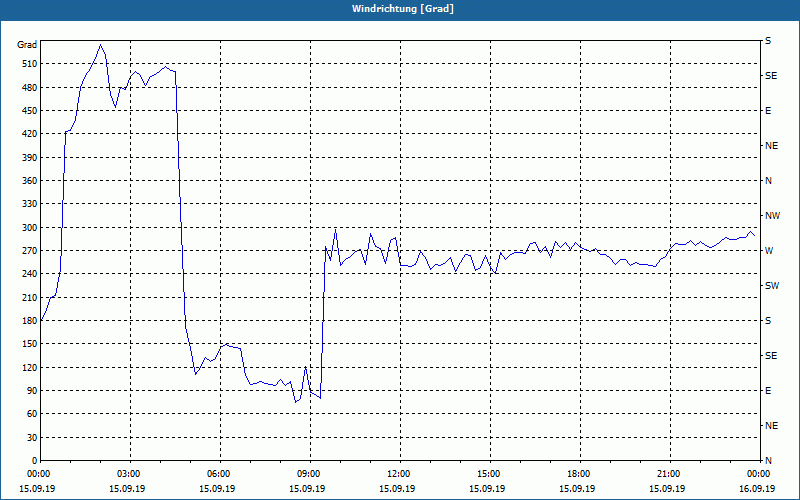Screen dimensions: 800x500
Task: Click the 09:00 x-axis time label
Action: click(x=307, y=473)
